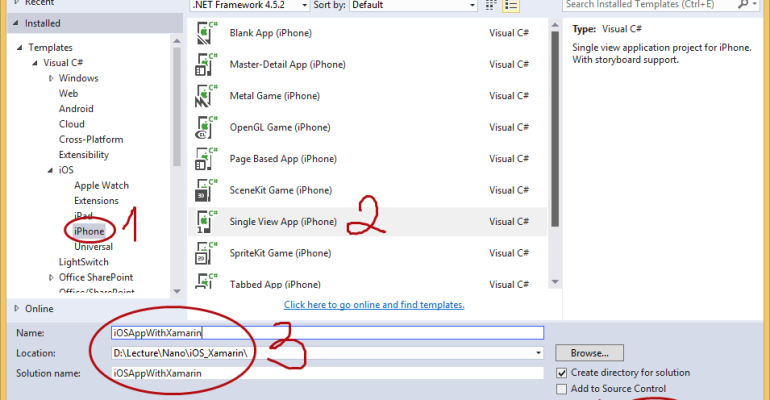The image size is (770, 400).
Task: Expand the Office SharePoint node arrow
Action: point(51,277)
